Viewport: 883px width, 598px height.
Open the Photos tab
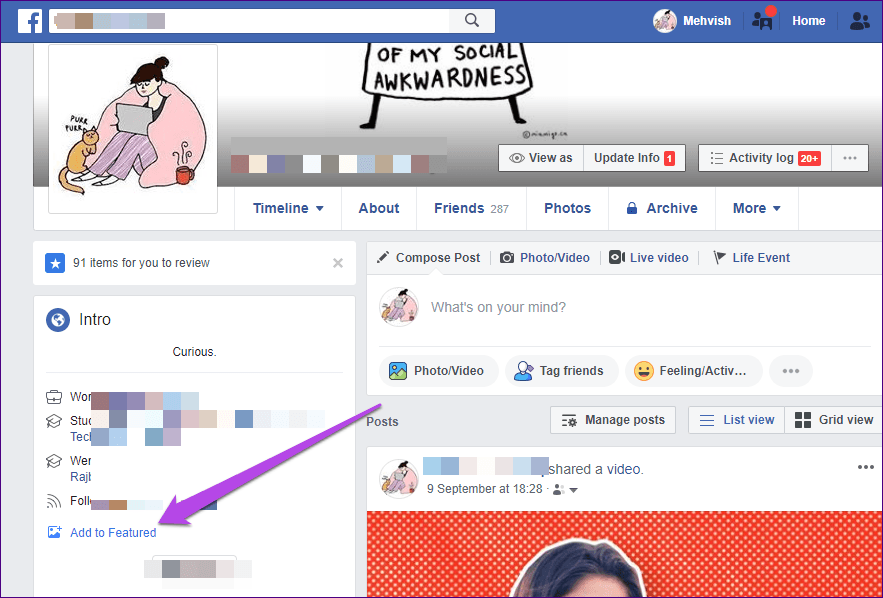[567, 208]
